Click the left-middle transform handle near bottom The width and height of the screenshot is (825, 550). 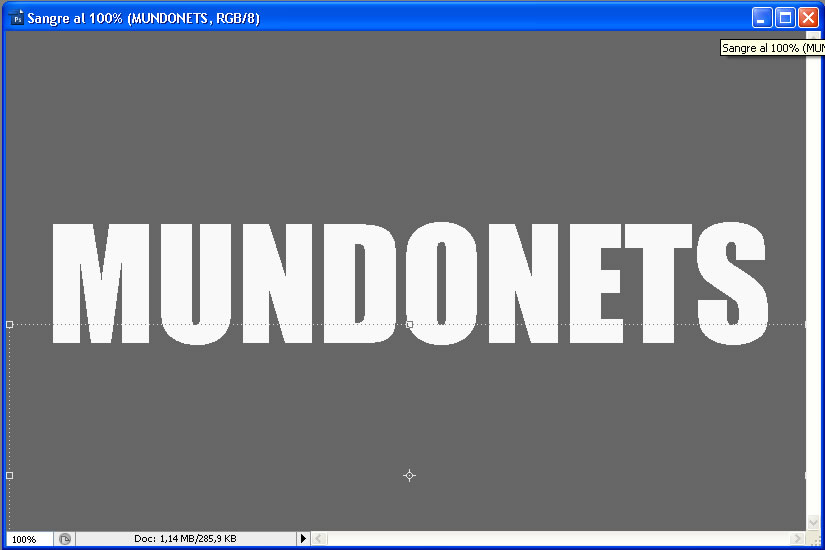click(9, 476)
